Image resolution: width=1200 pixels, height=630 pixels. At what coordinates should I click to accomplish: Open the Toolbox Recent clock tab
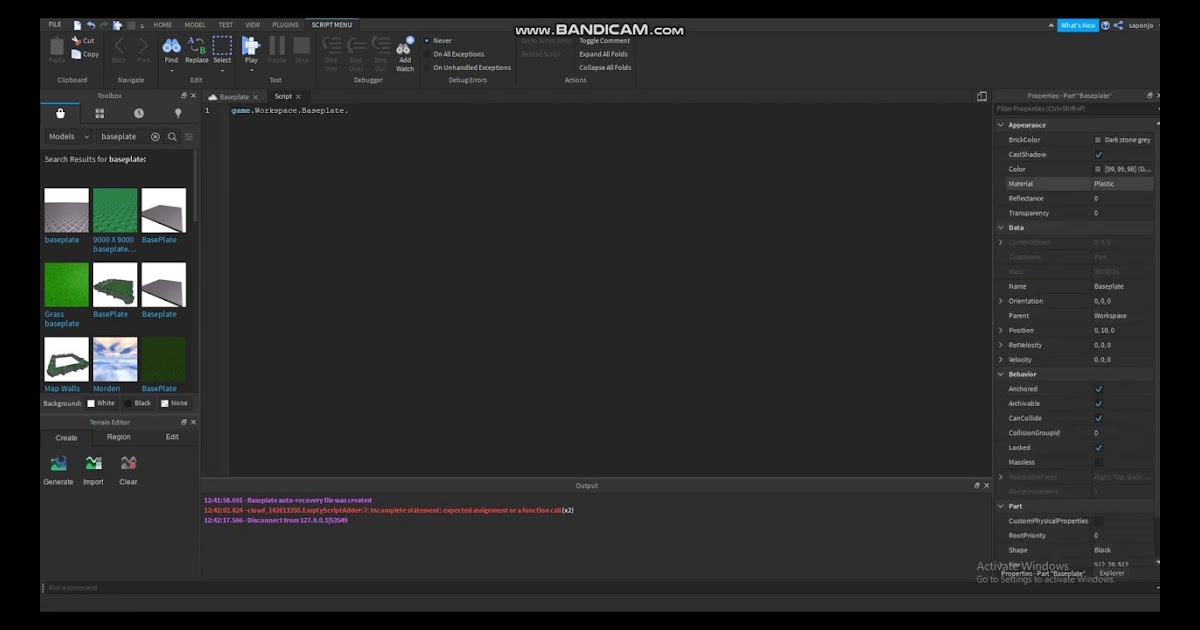click(138, 113)
